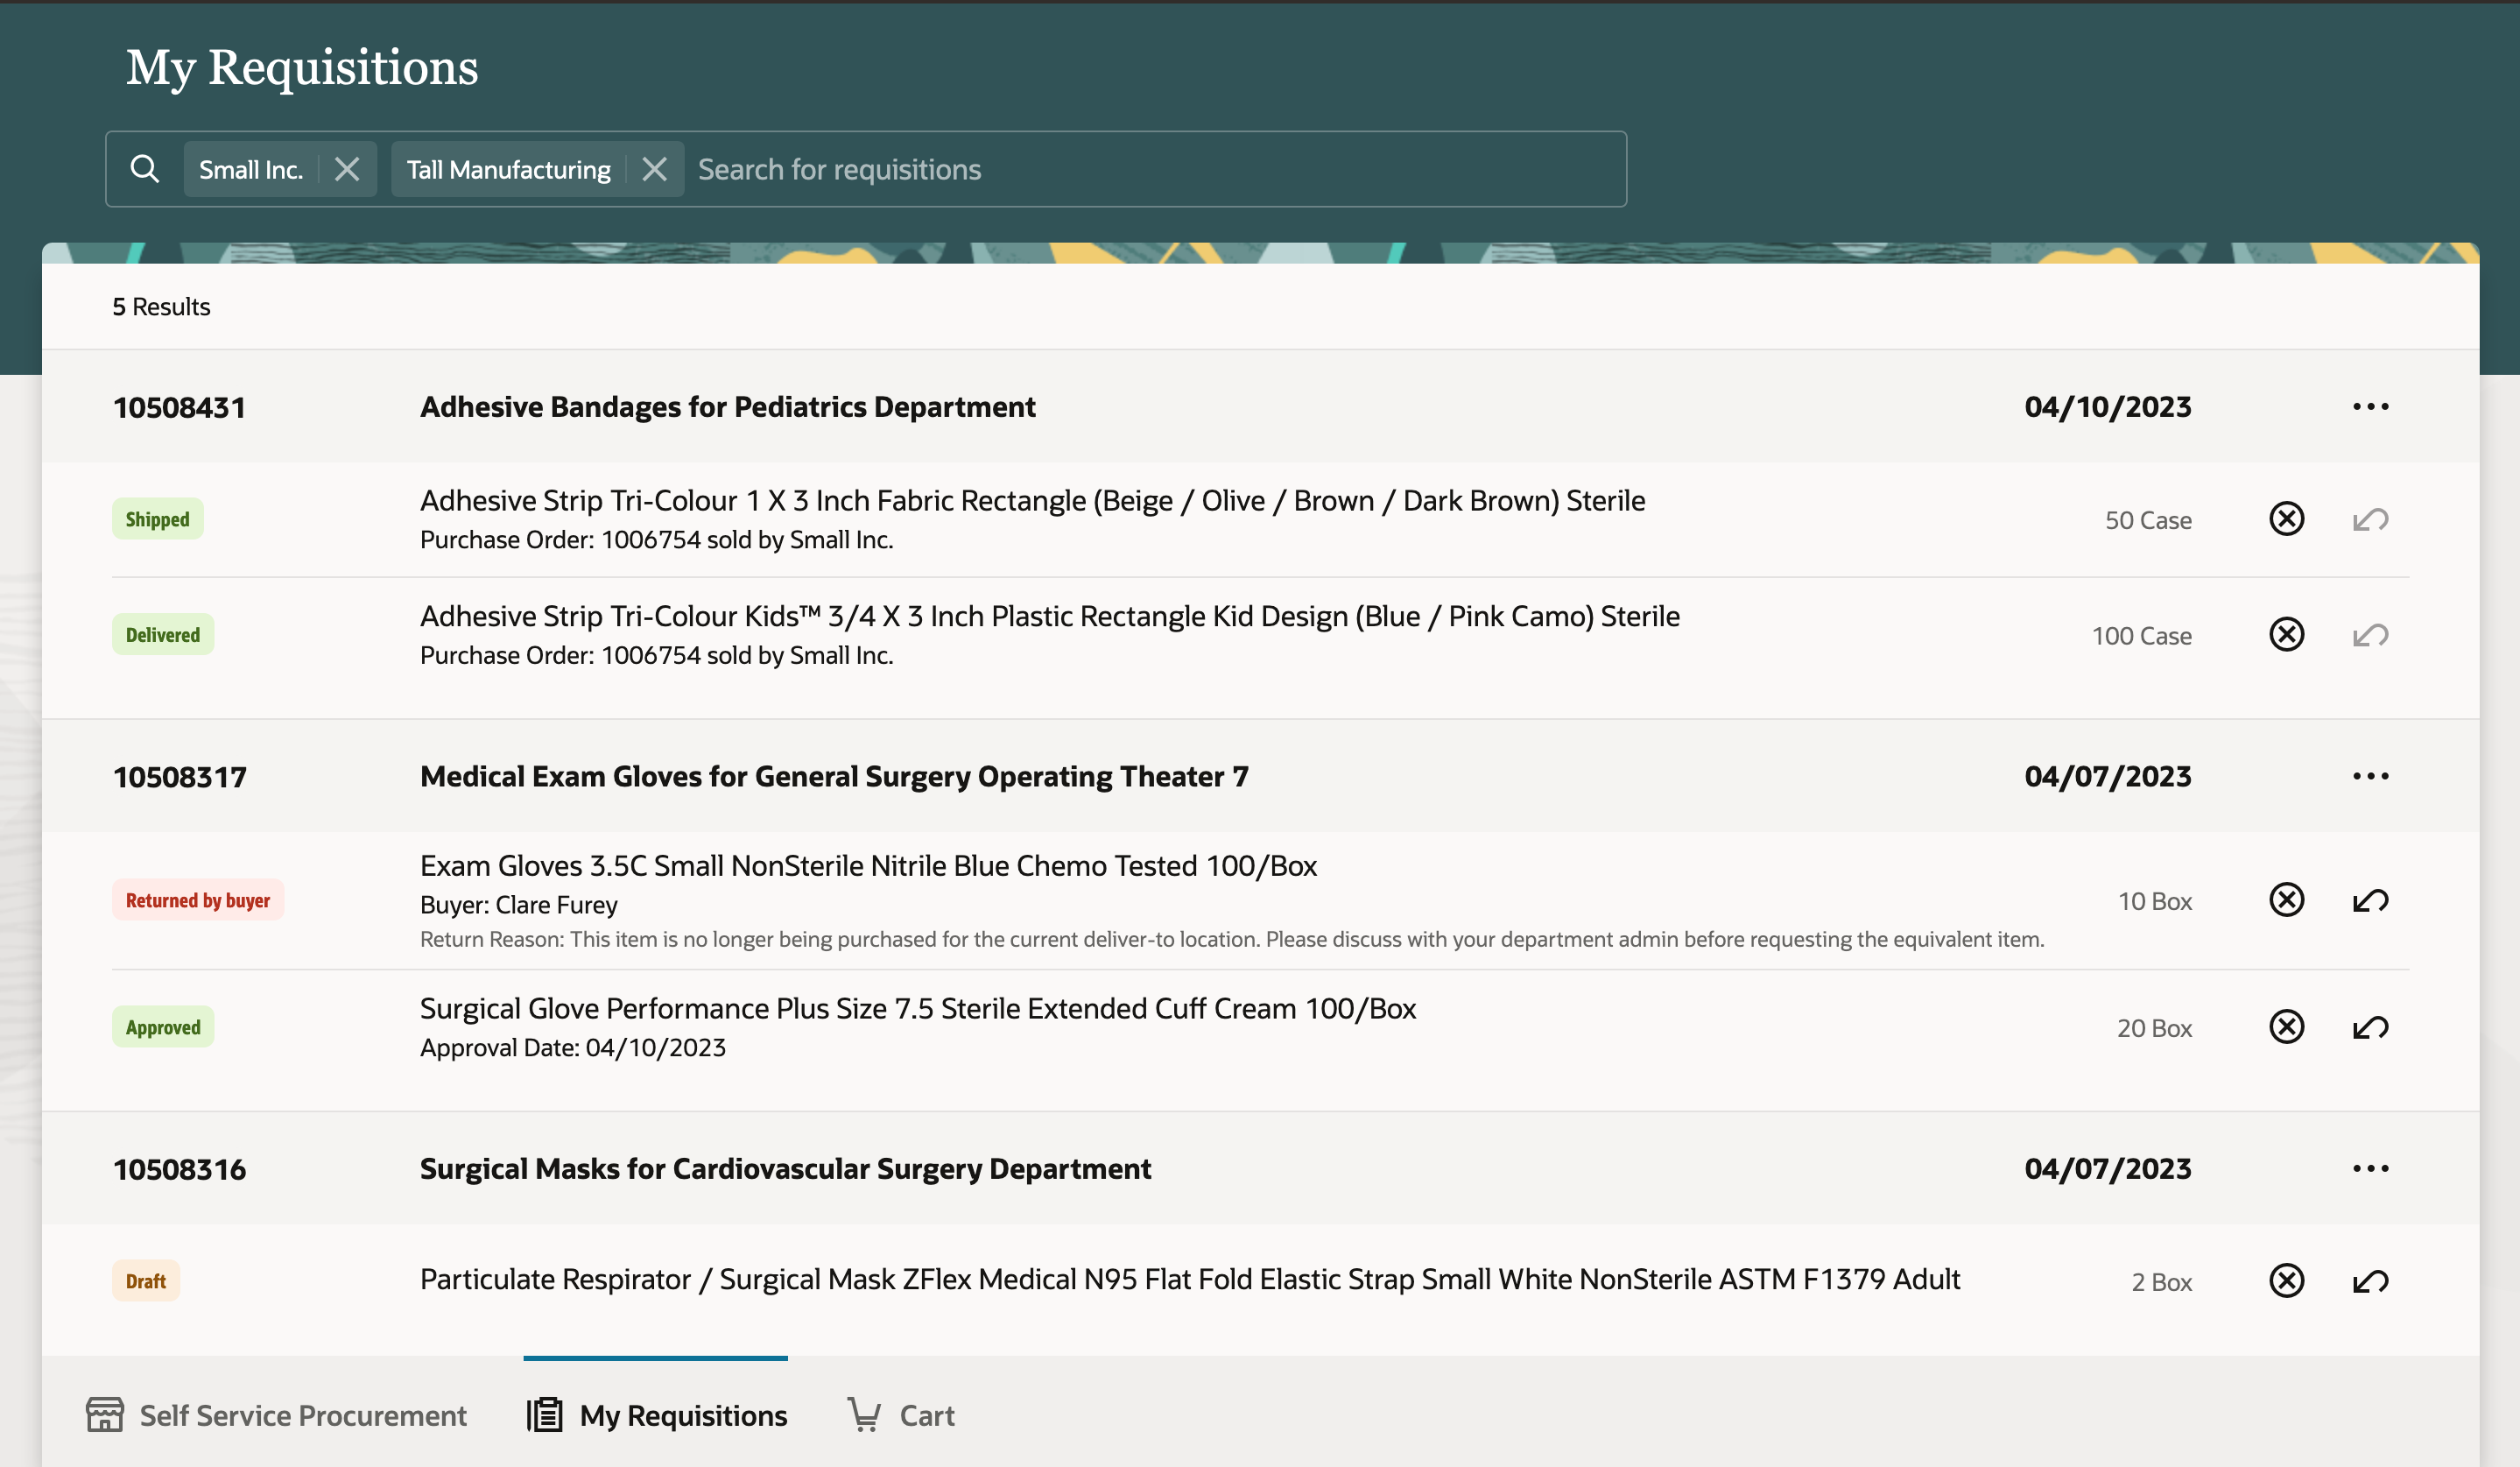Screen dimensions: 2520x1467
Task: Click return arrow for exam gloves line
Action: point(2370,901)
